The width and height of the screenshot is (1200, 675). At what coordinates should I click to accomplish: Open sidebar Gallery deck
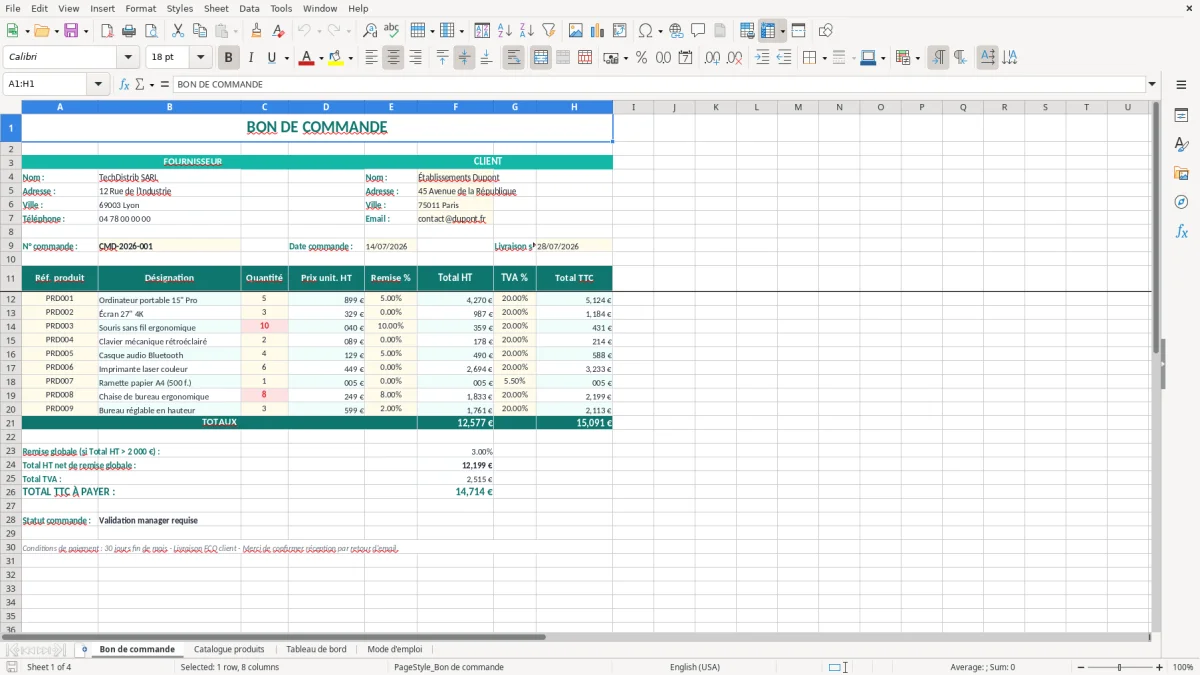point(1181,174)
